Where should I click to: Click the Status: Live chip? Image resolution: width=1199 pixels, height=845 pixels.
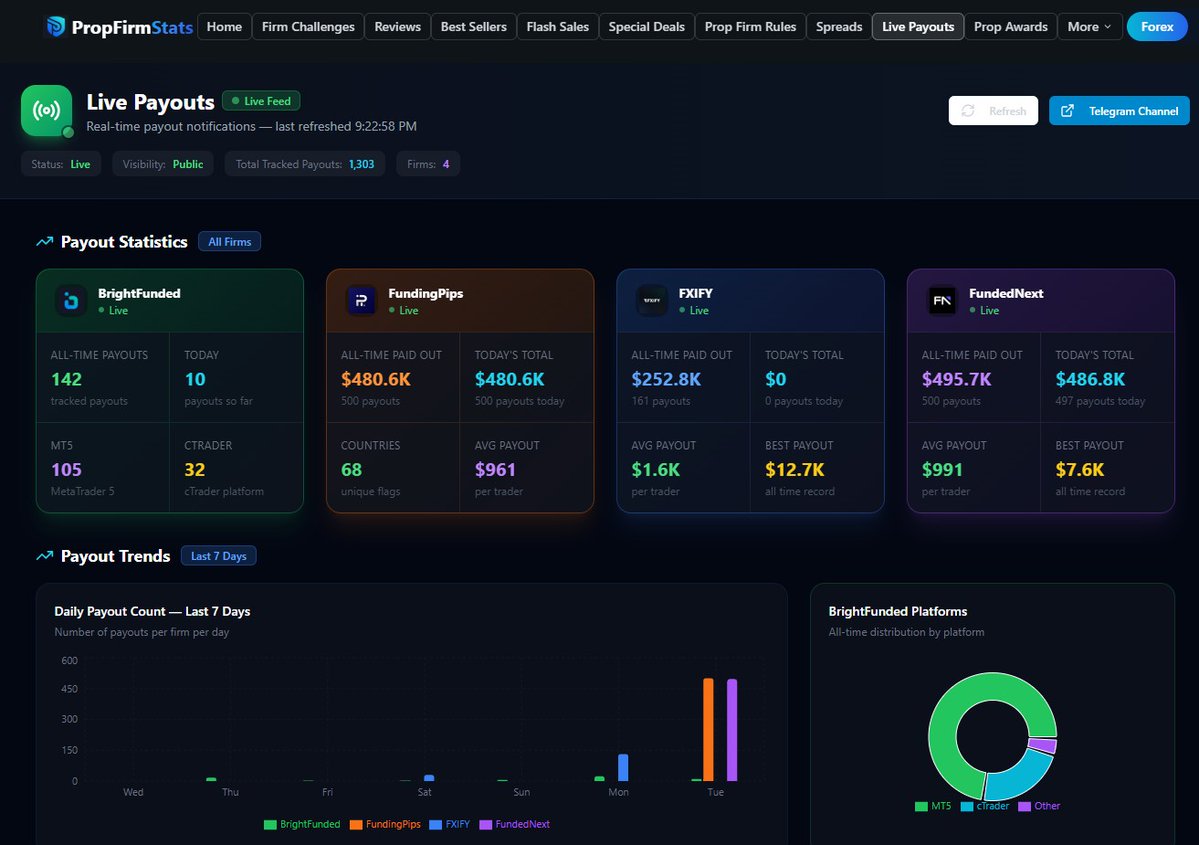coord(61,164)
